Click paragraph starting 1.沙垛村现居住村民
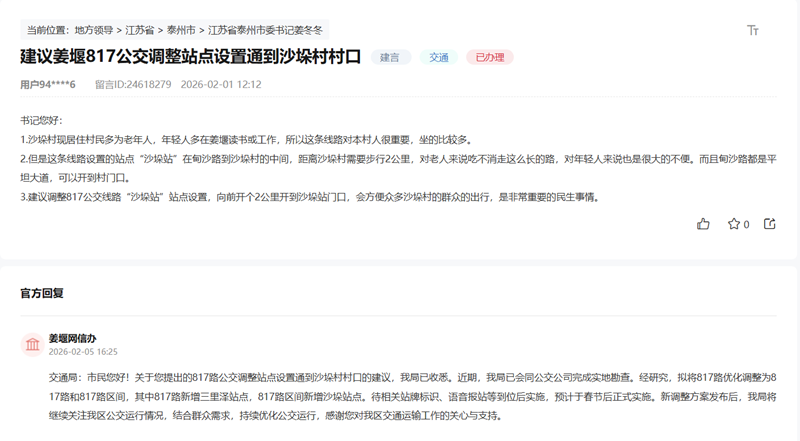The width and height of the screenshot is (800, 441). (247, 140)
